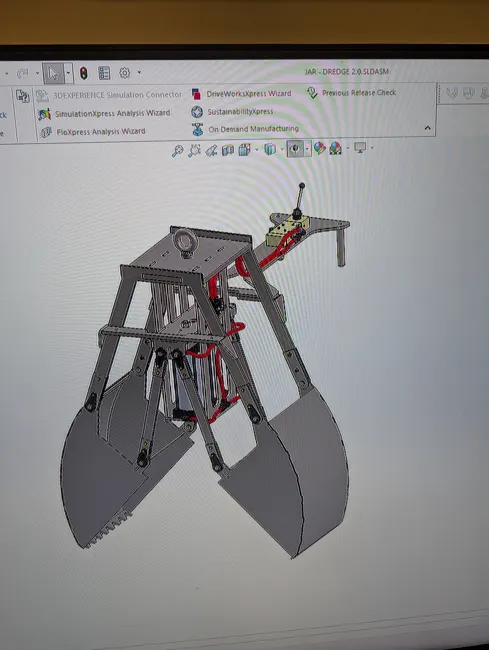This screenshot has width=489, height=650.
Task: Open the View Orientation cube icon
Action: click(x=244, y=149)
